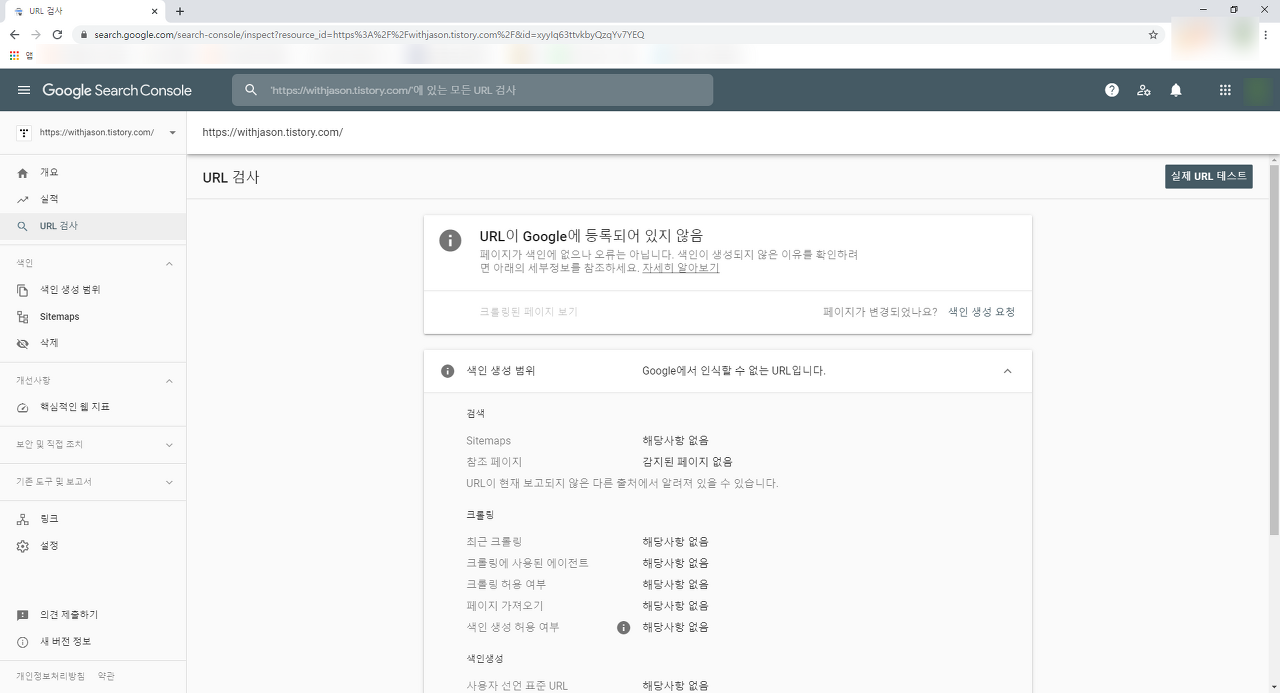
Task: Click the trend icon beside 실적
Action: 23,200
